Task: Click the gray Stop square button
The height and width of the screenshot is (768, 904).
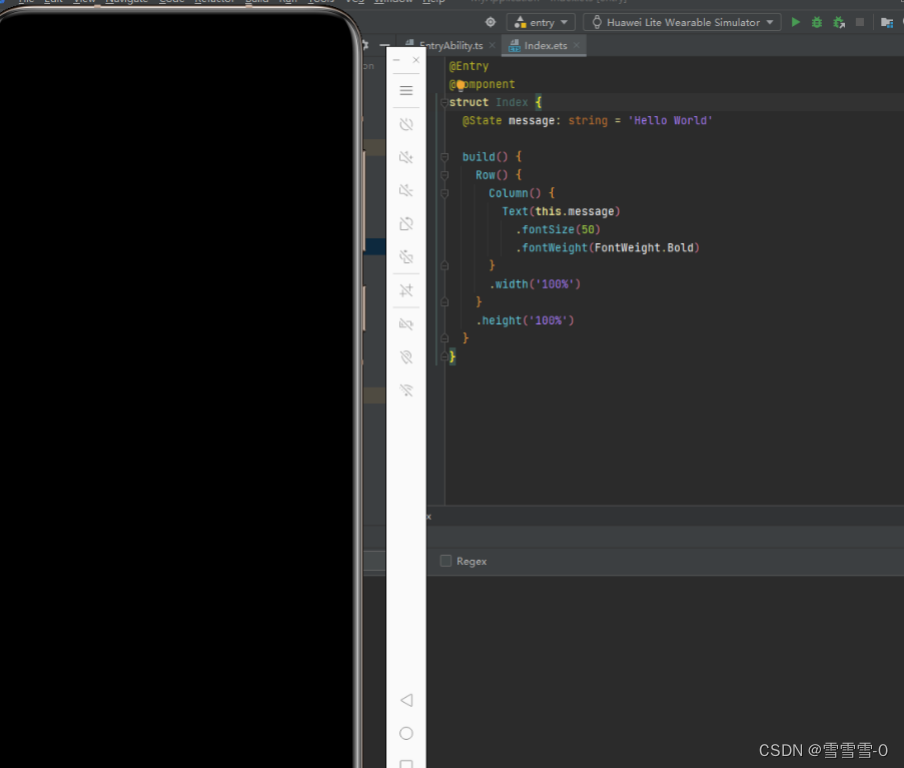Action: point(860,22)
